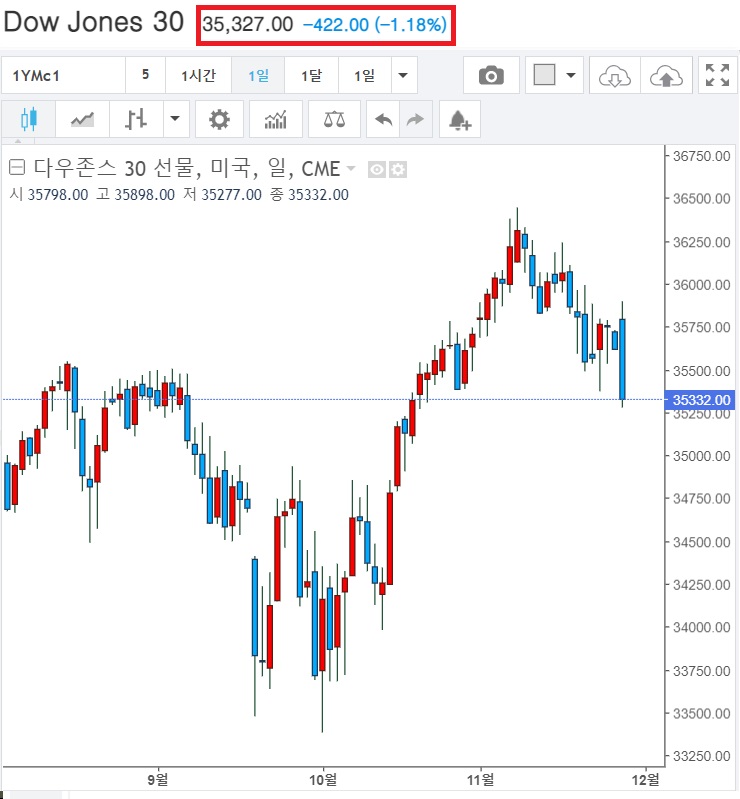Open chart settings gear icon
Screen dimensions: 740x799
pyautogui.click(x=219, y=119)
